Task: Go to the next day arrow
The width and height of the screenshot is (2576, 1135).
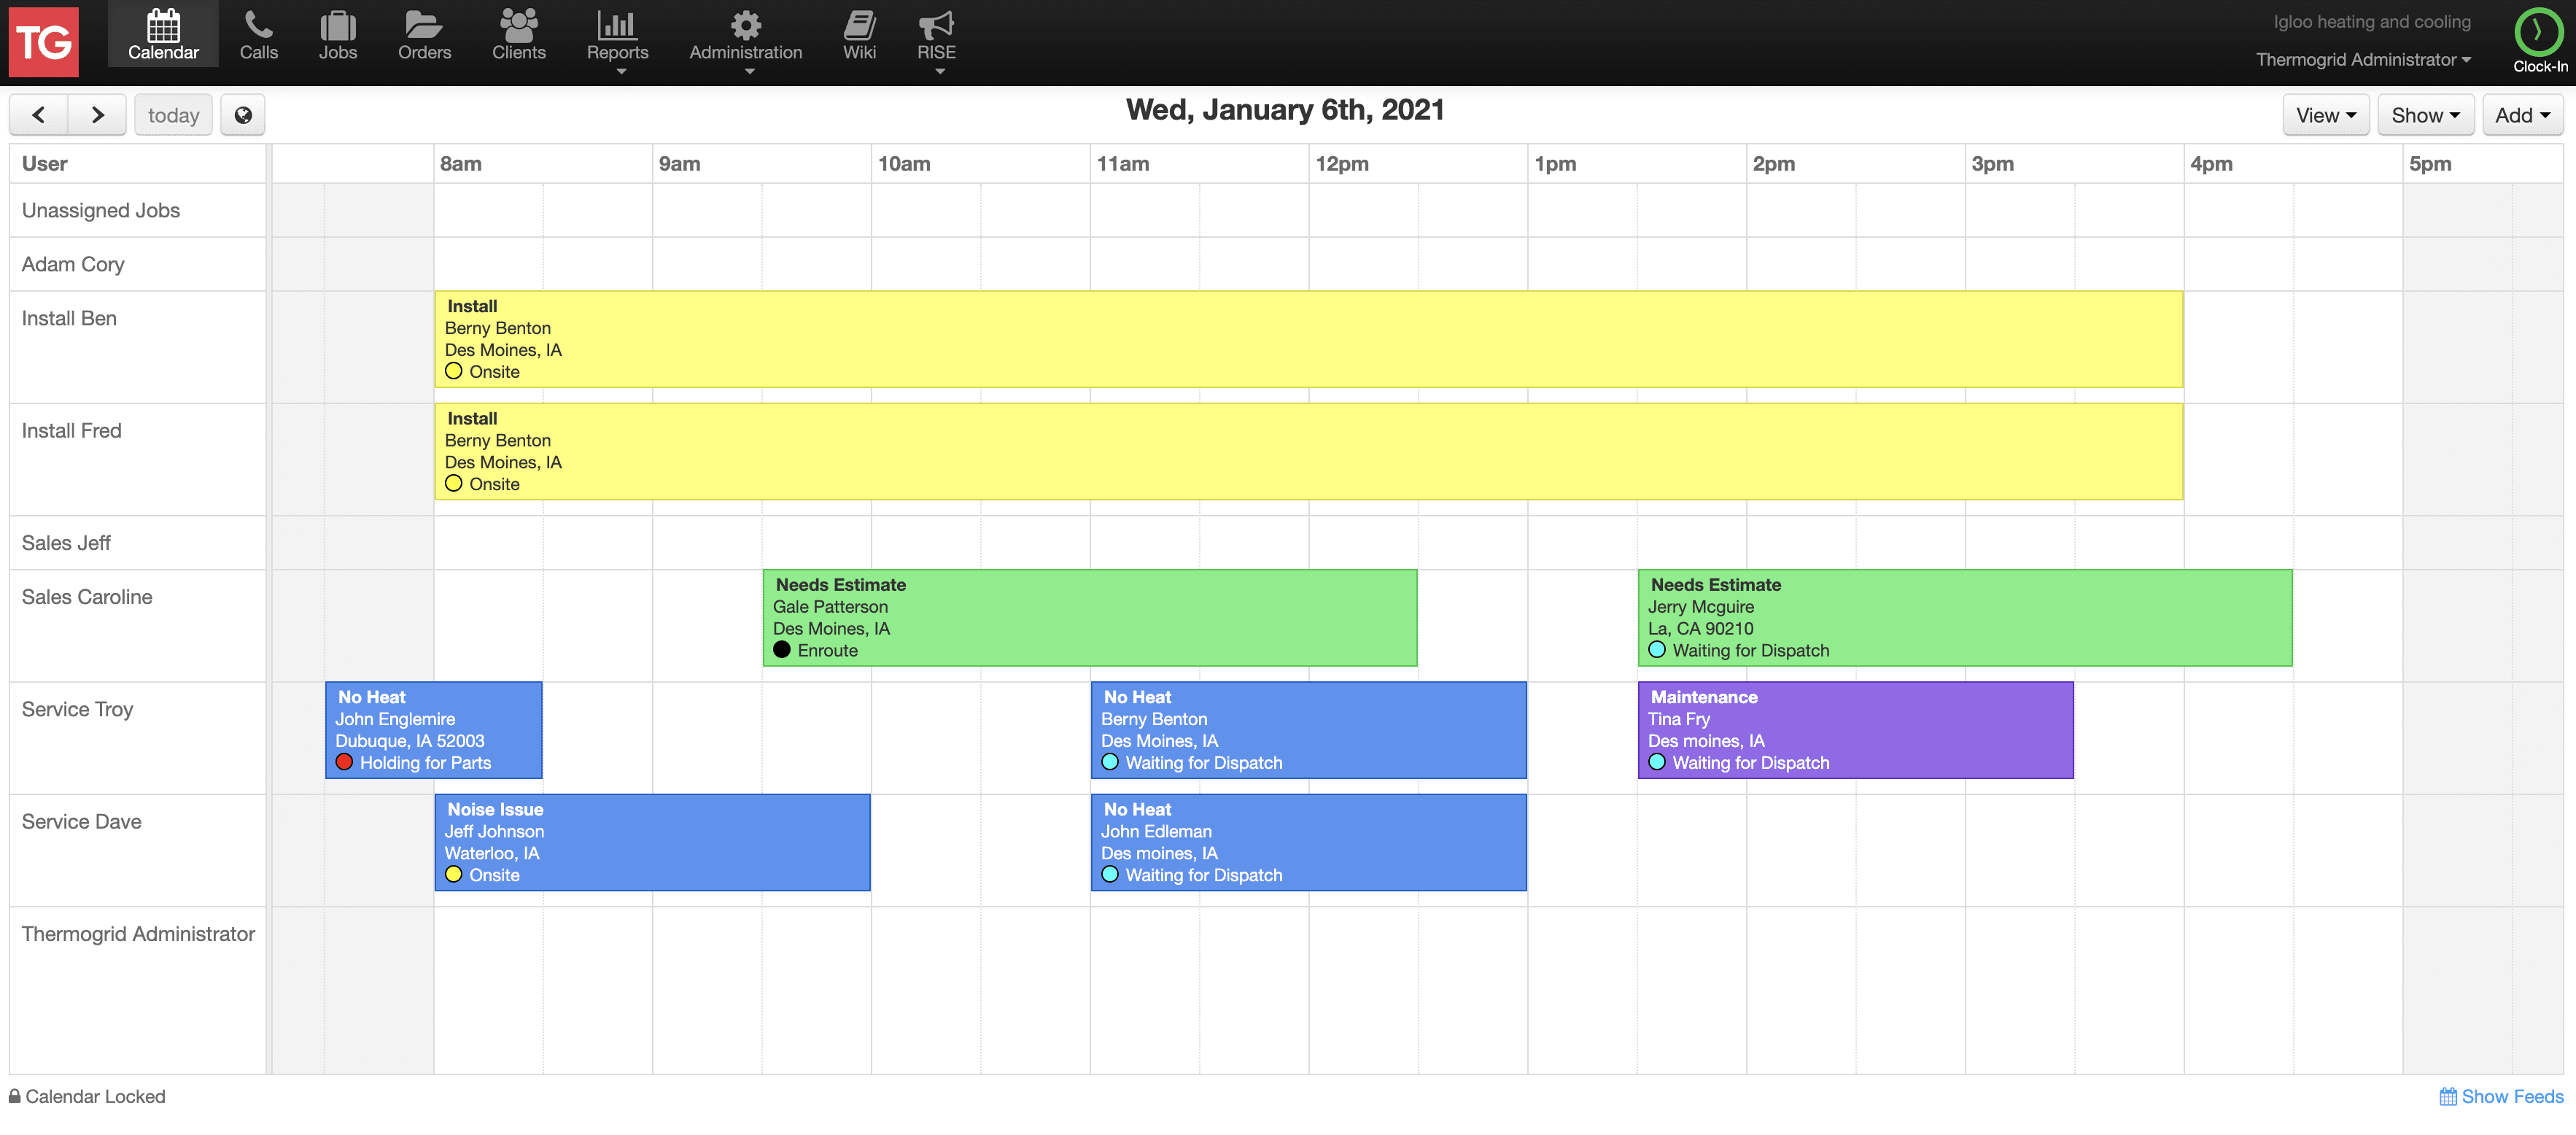Action: pos(97,115)
